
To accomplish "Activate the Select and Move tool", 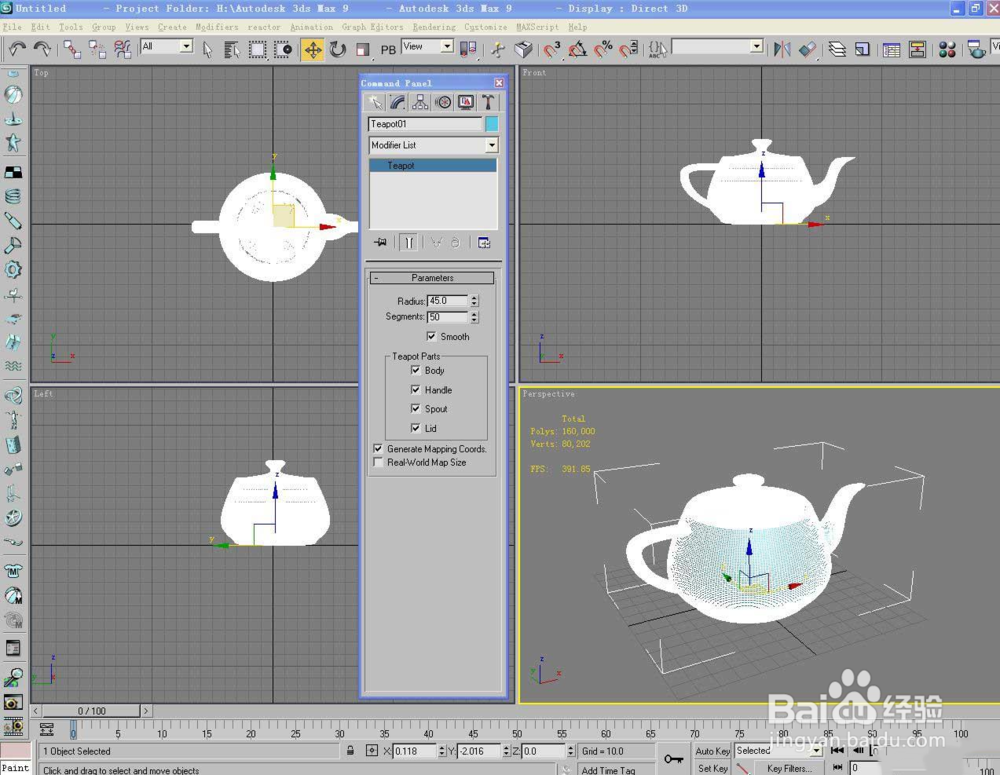I will click(312, 50).
